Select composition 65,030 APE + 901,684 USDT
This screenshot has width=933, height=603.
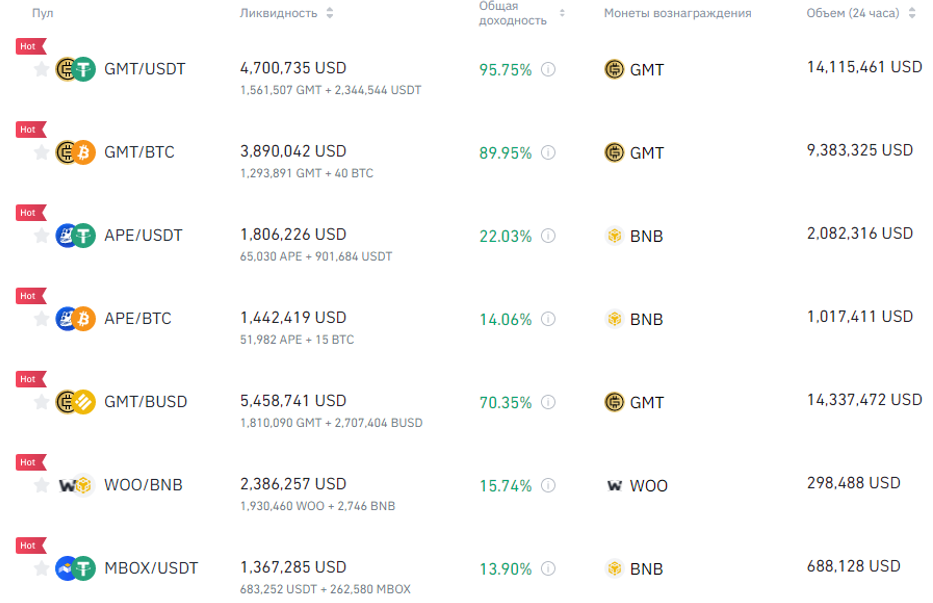tap(316, 257)
